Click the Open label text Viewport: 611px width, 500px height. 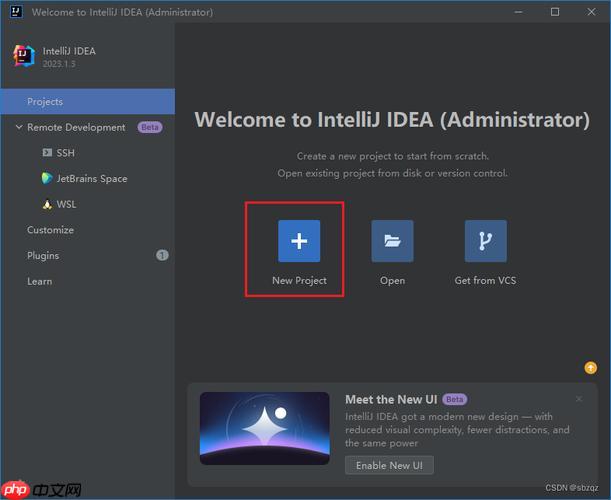coord(392,281)
